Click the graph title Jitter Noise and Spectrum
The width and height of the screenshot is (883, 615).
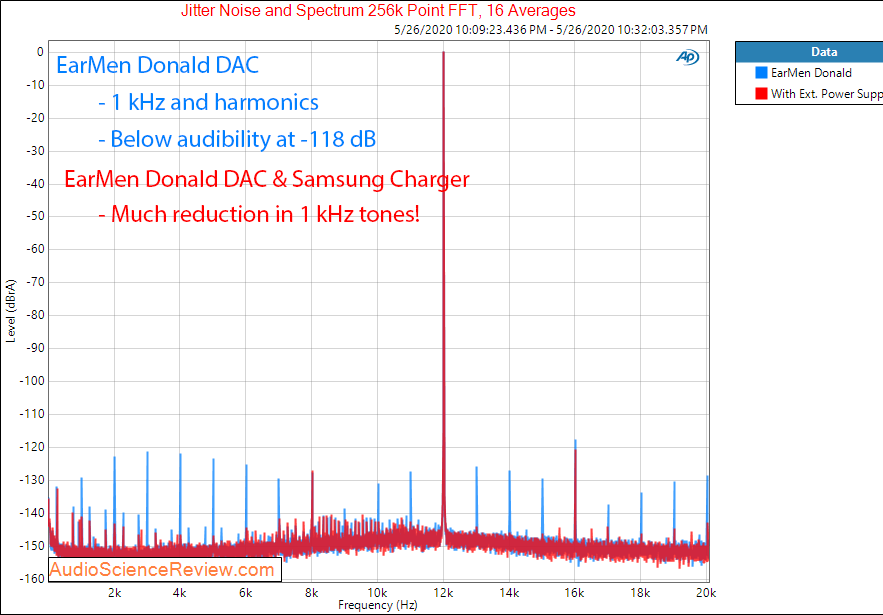pos(378,10)
